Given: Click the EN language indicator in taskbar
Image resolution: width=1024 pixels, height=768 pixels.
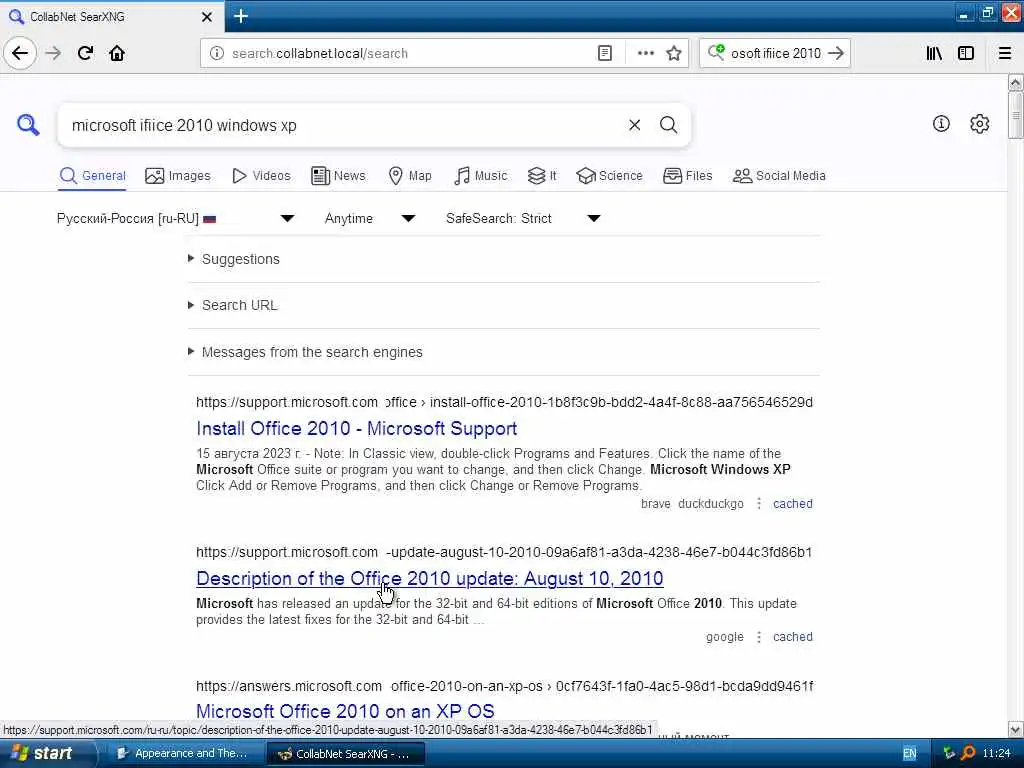Looking at the screenshot, I should [x=909, y=754].
